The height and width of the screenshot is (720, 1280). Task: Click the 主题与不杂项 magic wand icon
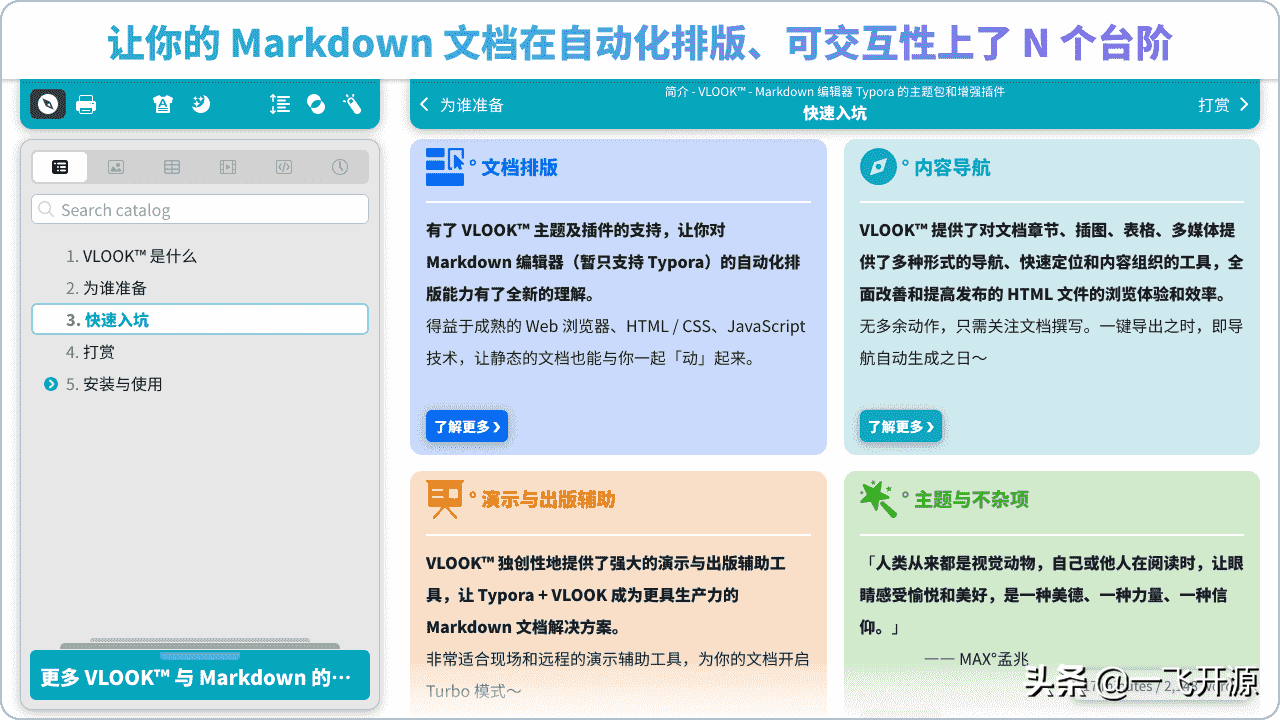click(x=879, y=499)
